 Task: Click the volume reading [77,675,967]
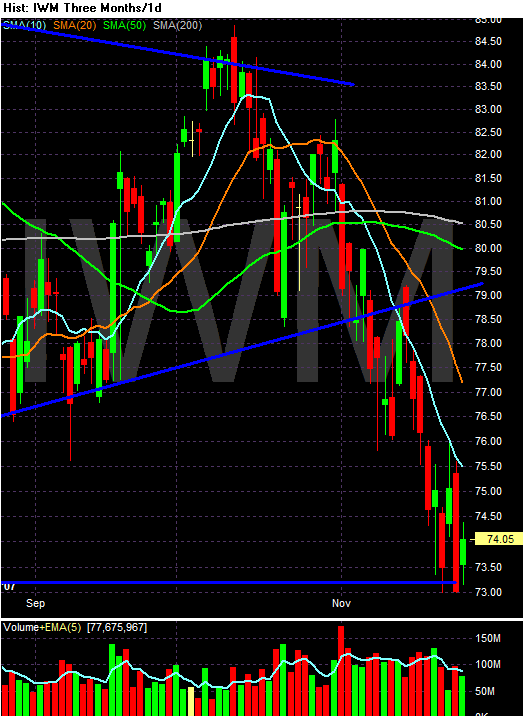coord(117,628)
